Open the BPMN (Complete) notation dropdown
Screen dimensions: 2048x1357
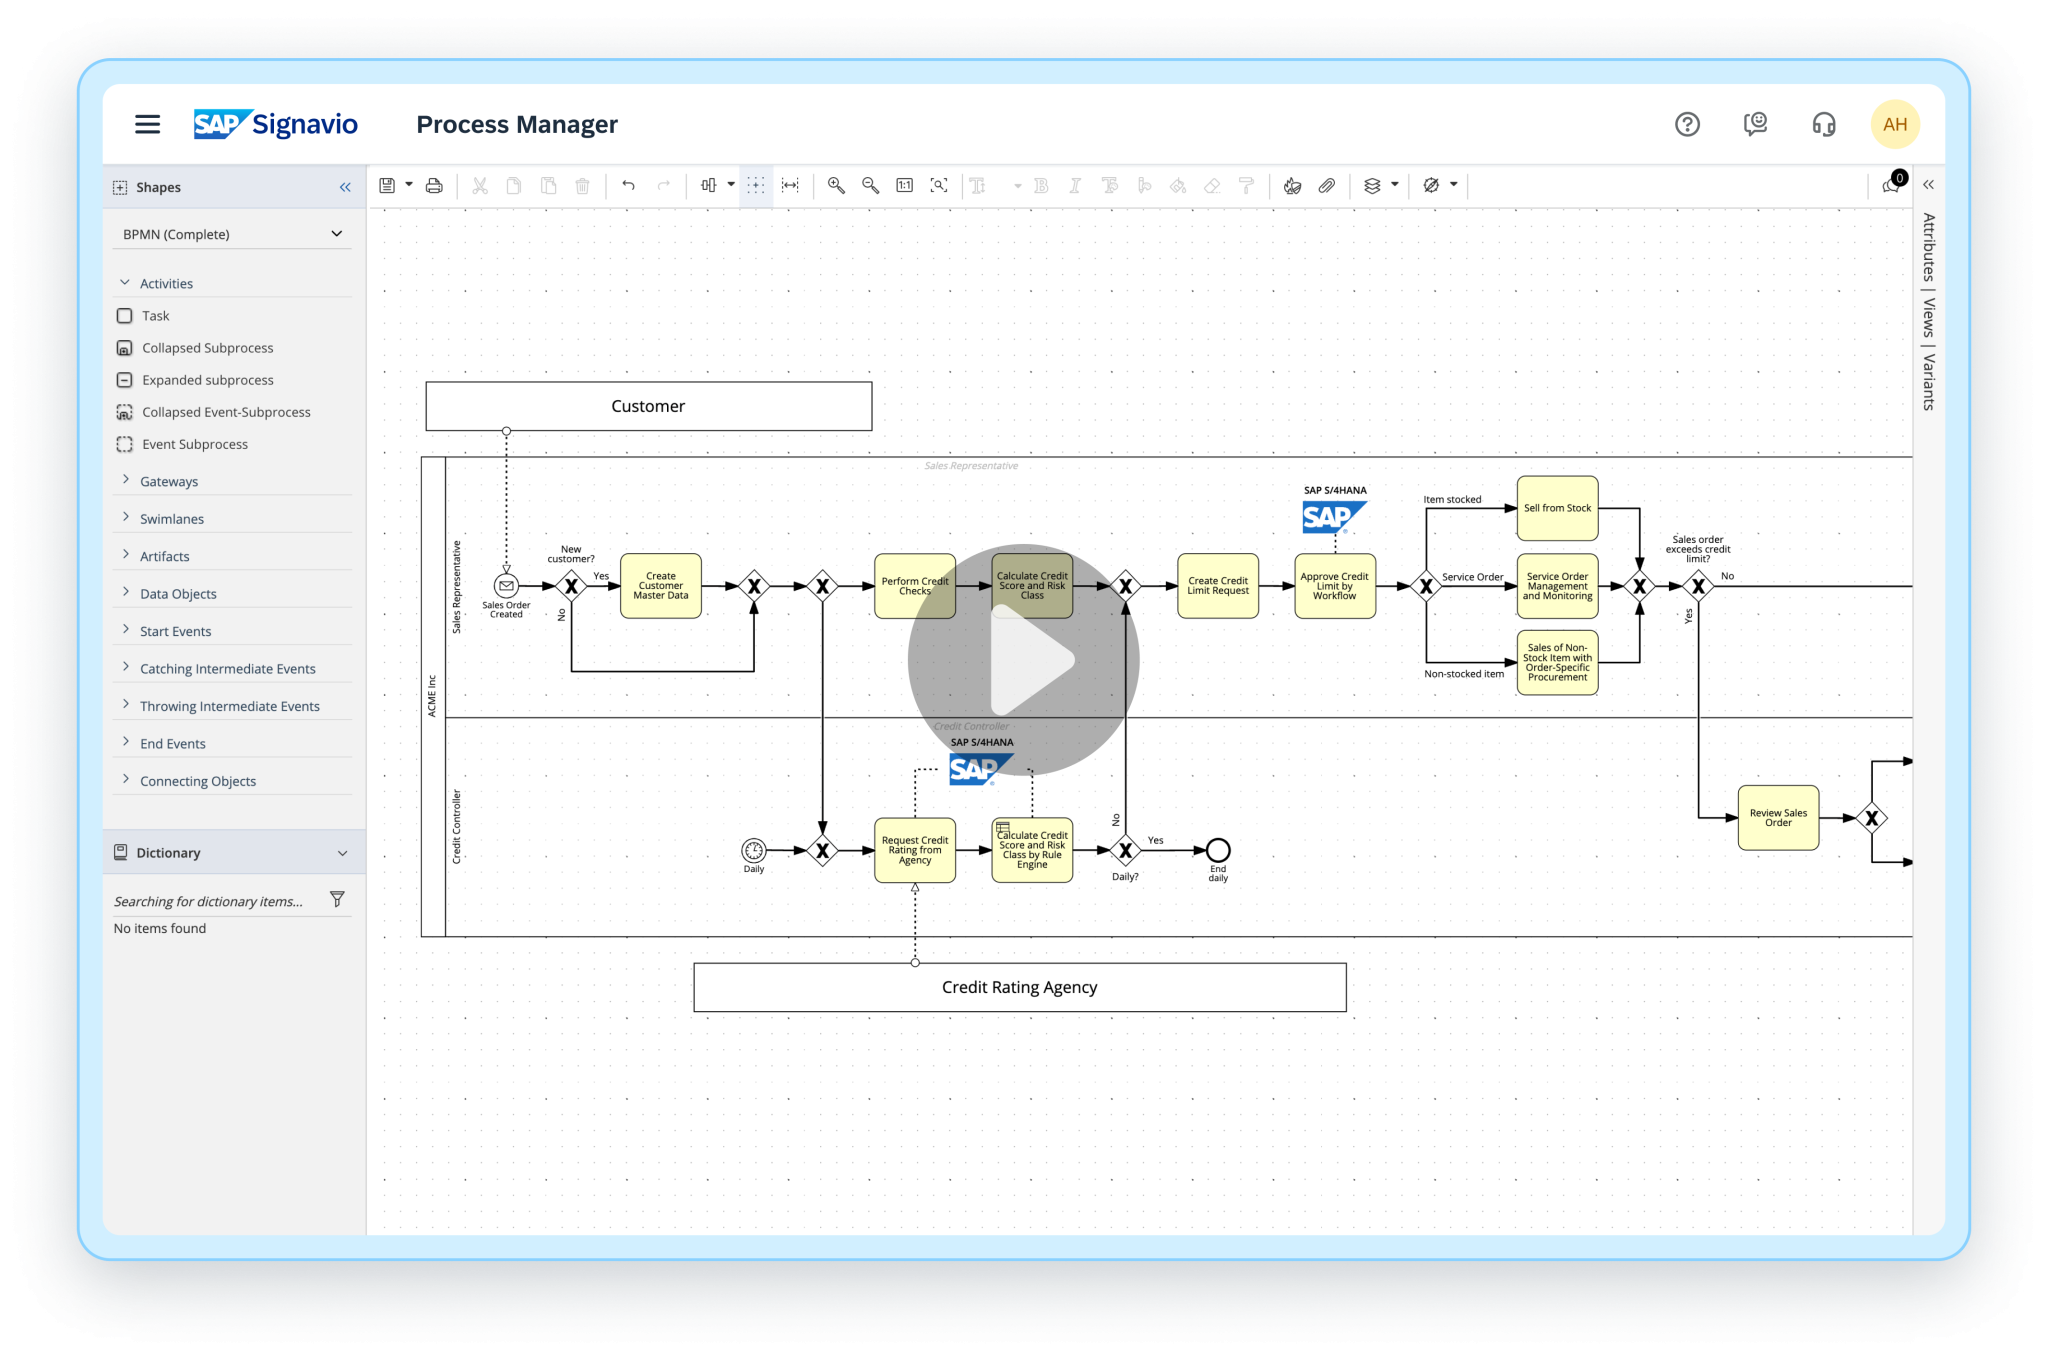click(232, 233)
